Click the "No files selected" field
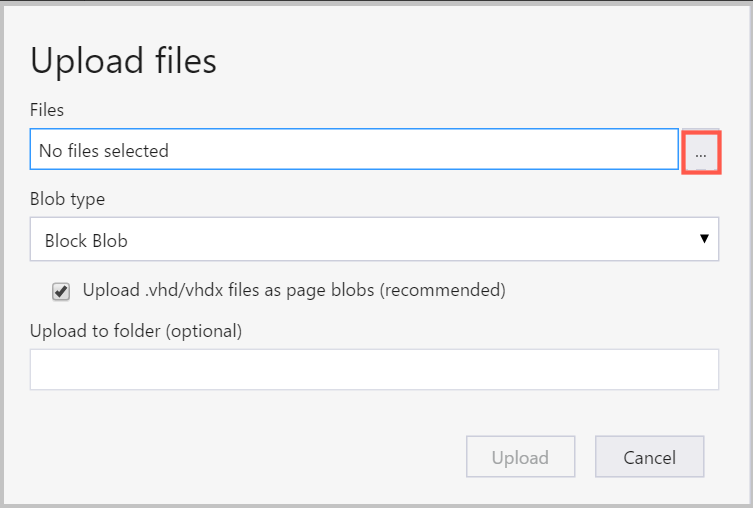 click(354, 151)
